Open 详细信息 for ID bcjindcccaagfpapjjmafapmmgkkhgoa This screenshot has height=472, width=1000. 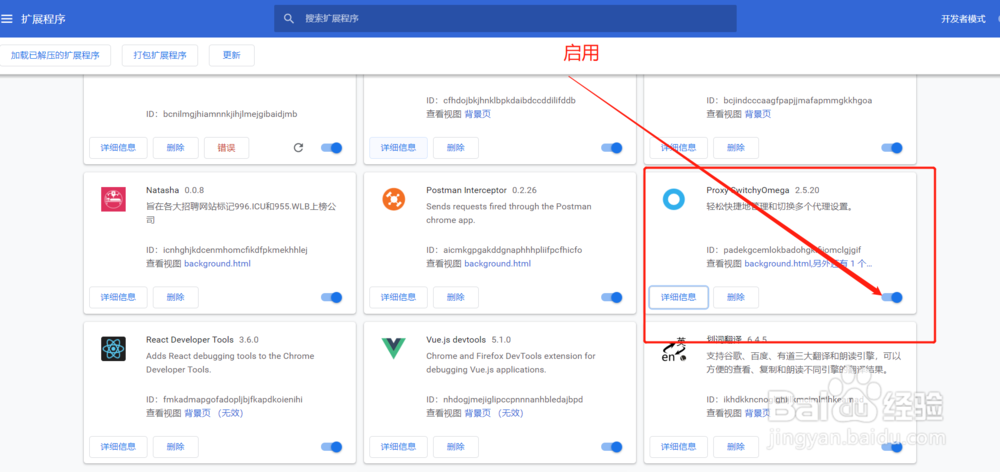coord(679,148)
